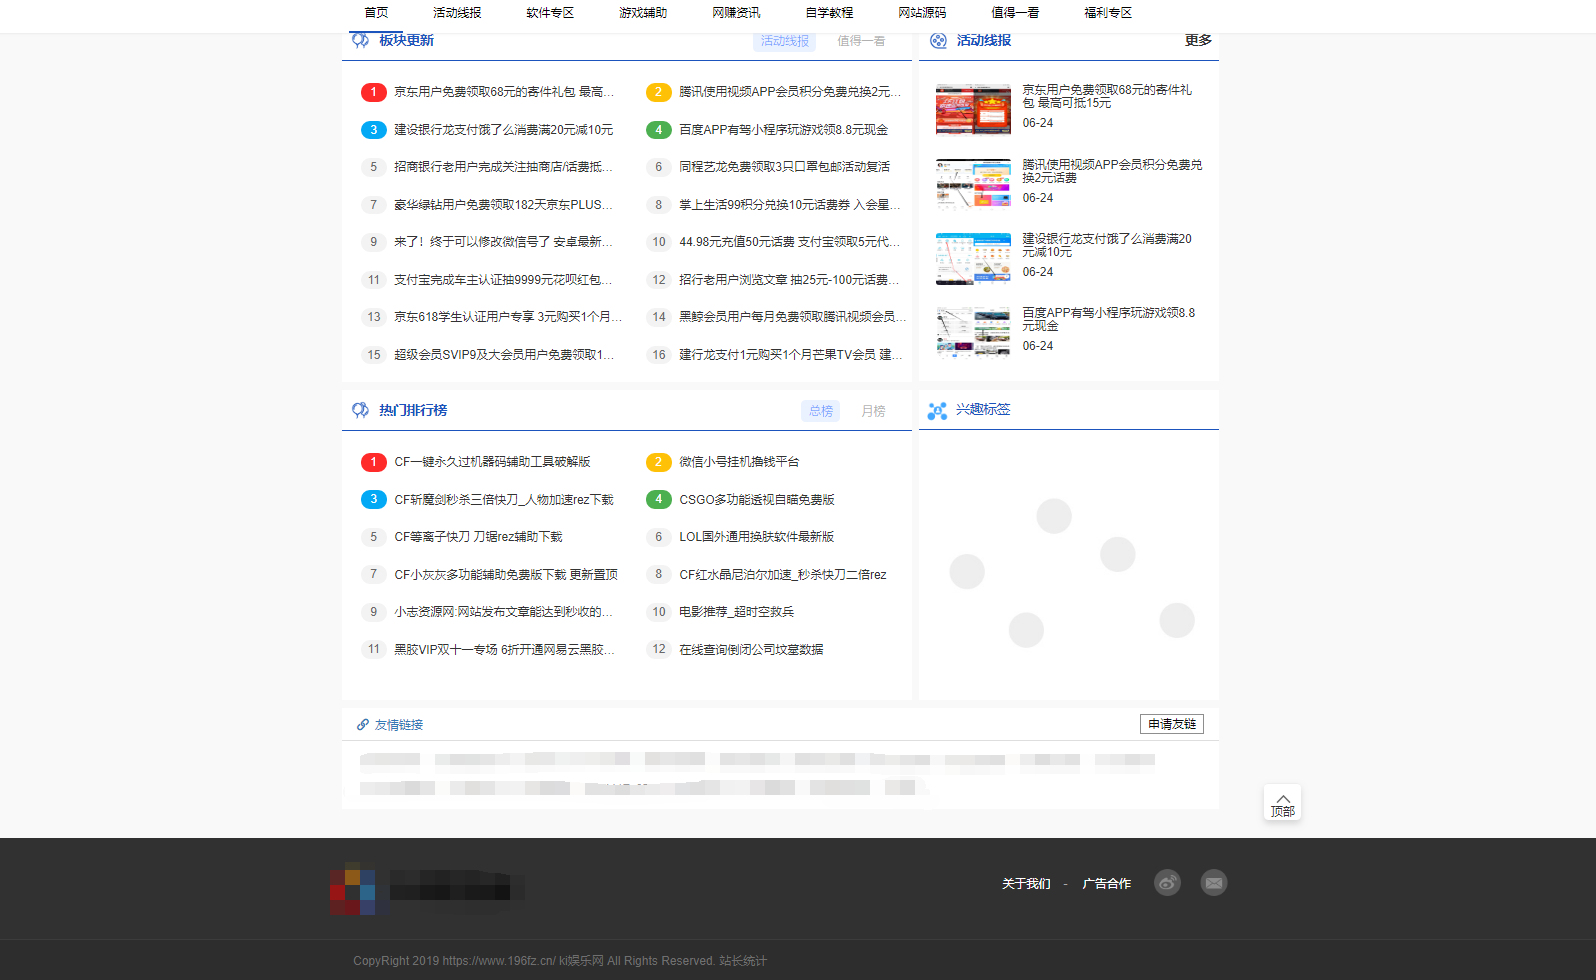Click the 热门排行榜 section icon
1596x980 pixels.
(361, 410)
